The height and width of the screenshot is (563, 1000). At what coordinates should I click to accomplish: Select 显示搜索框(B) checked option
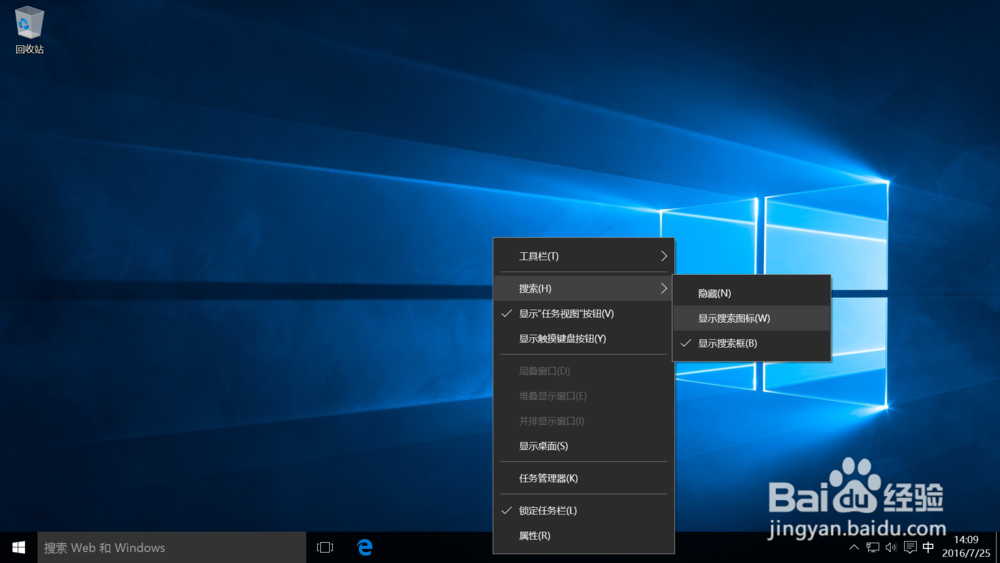click(x=751, y=343)
